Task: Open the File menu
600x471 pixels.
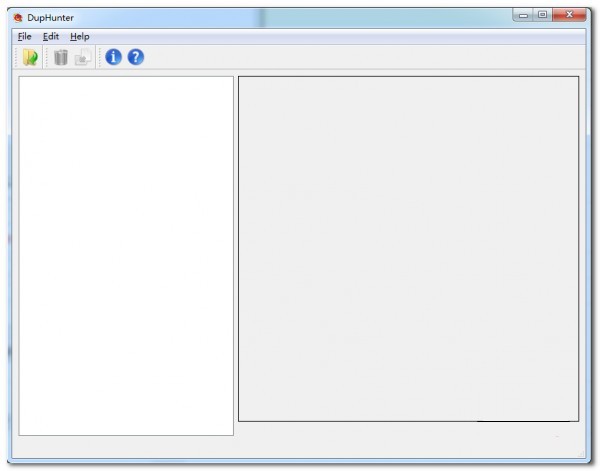Action: point(25,36)
